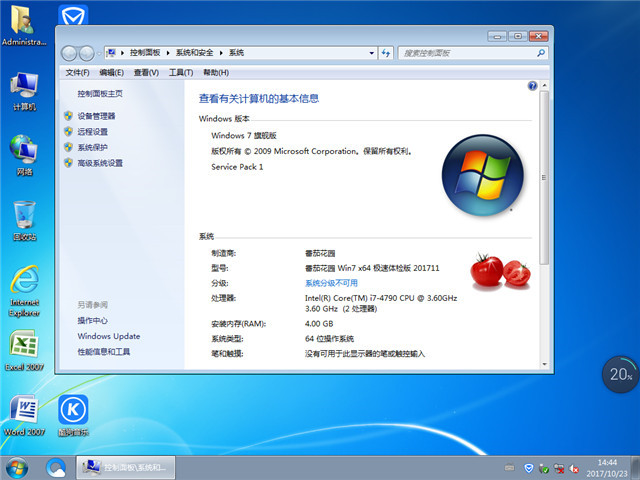The width and height of the screenshot is (640, 480).
Task: Open 远程设置 link
Action: [93, 131]
